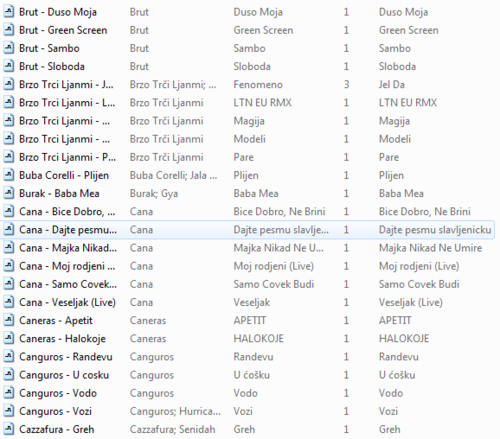Select the file icon for Cazzafura - Greh
500x439 pixels.
(x=9, y=429)
